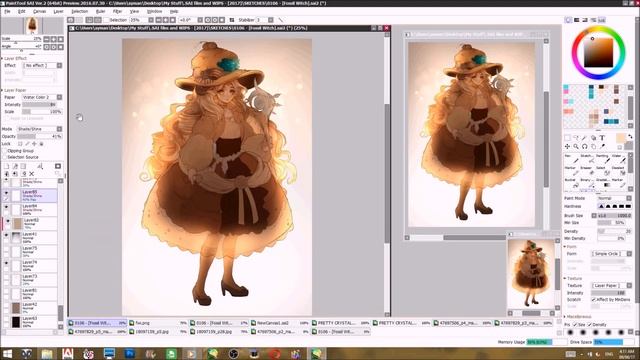Select the softest Hardness preset
This screenshot has width=640, height=360.
601,207
